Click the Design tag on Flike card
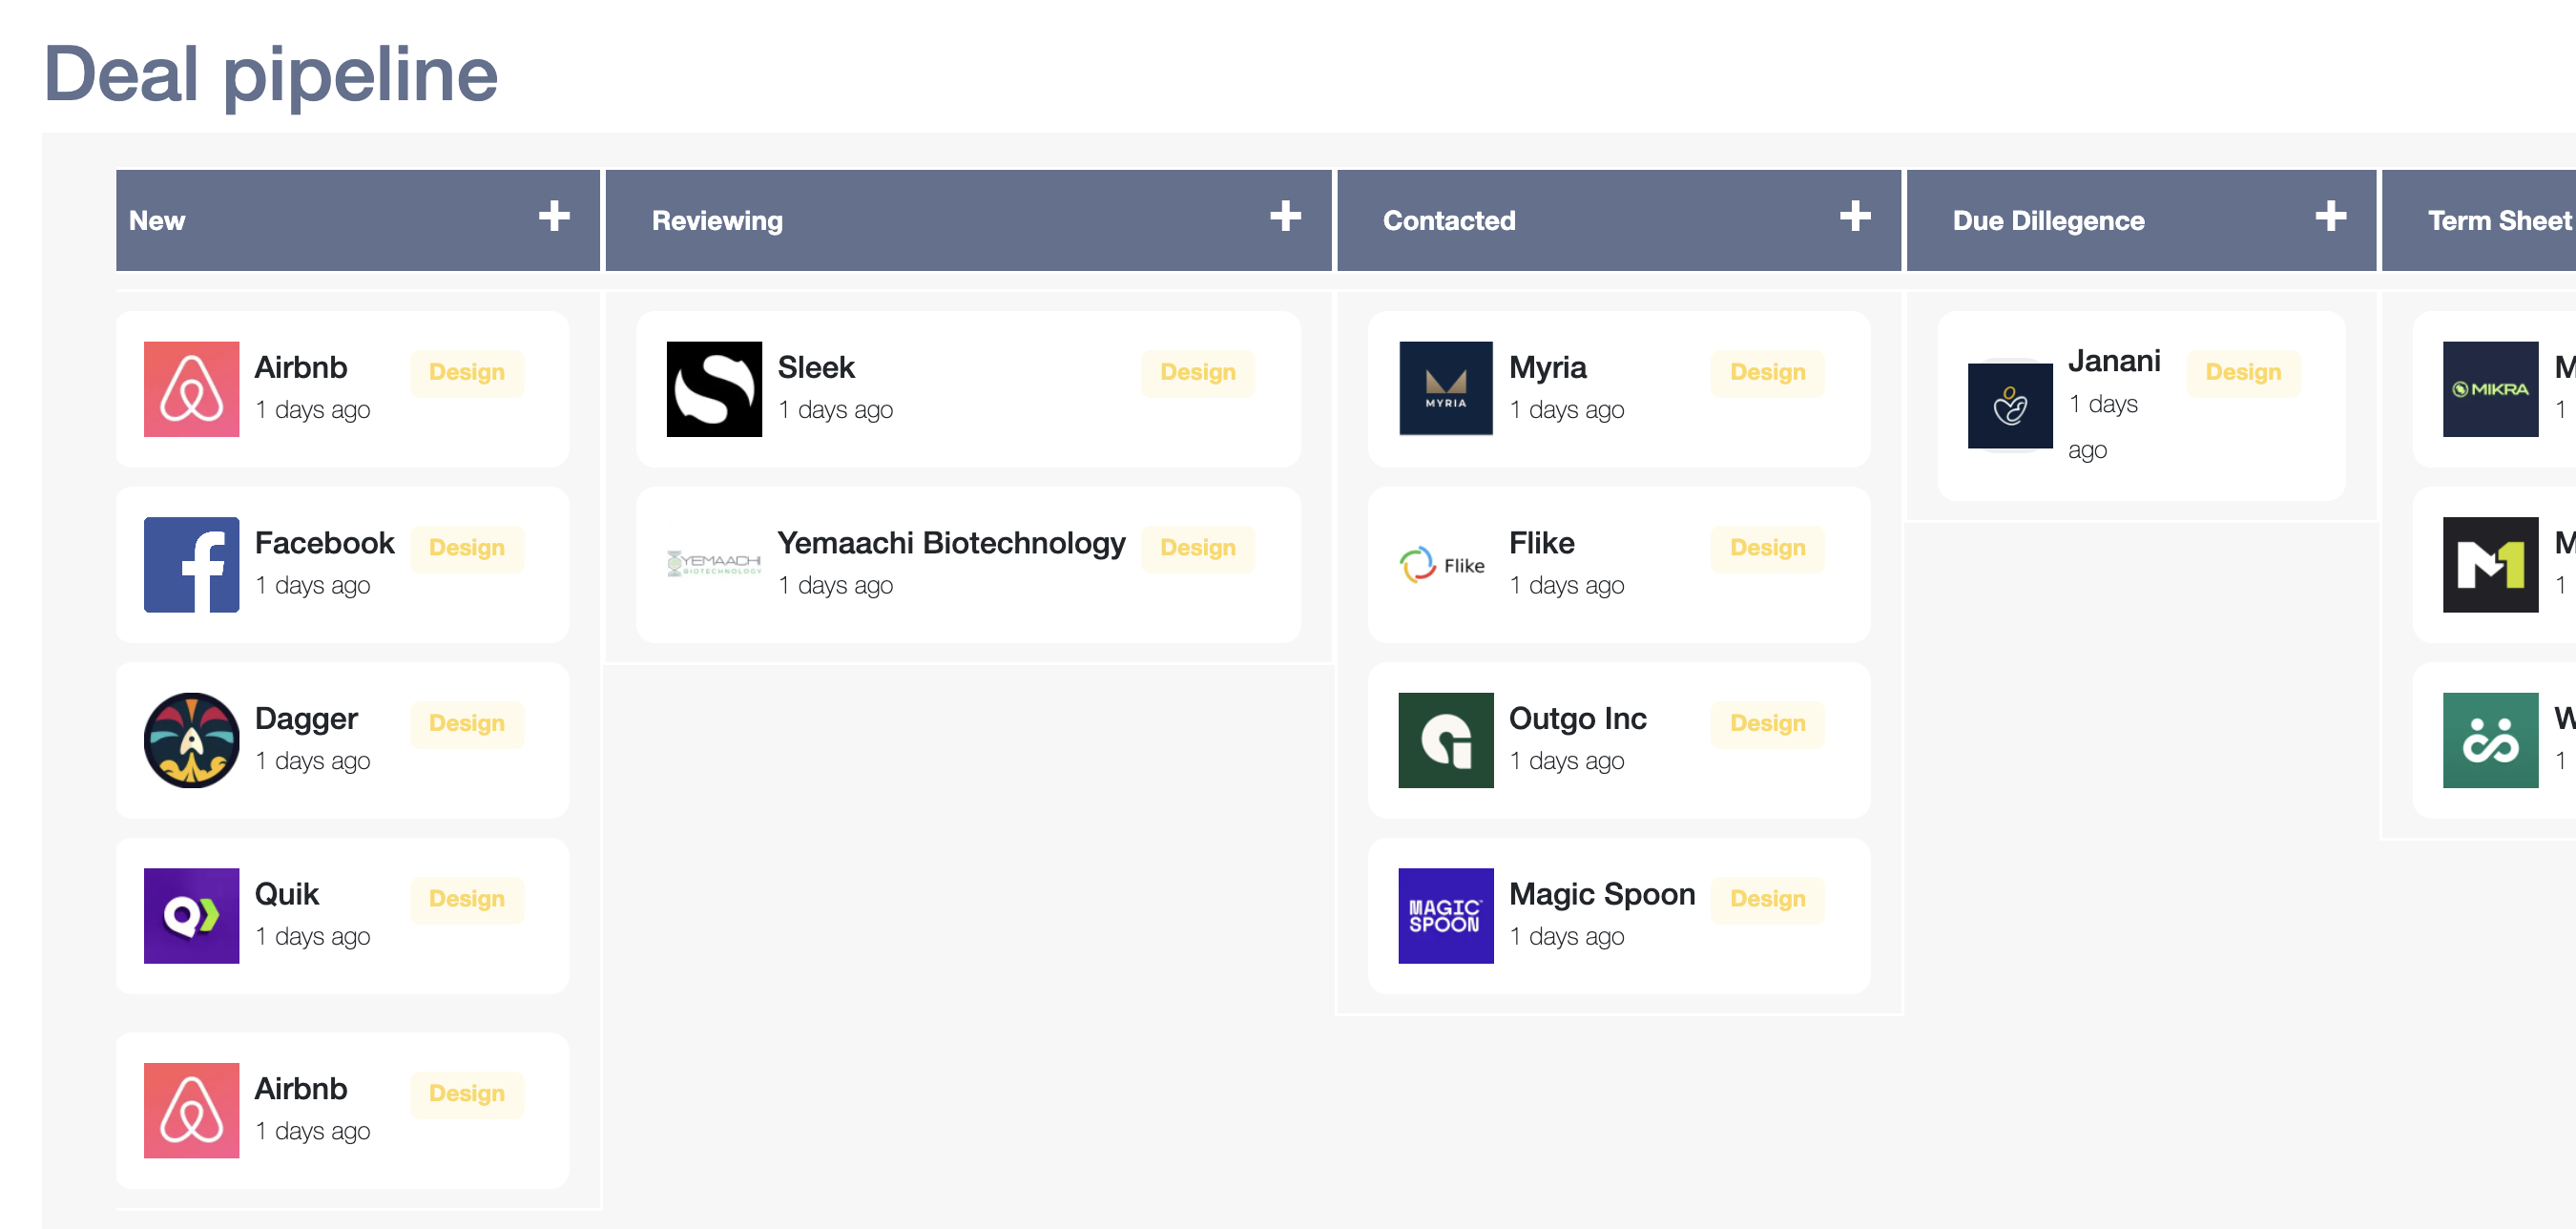Screen dimensions: 2576x1229 pos(1767,548)
